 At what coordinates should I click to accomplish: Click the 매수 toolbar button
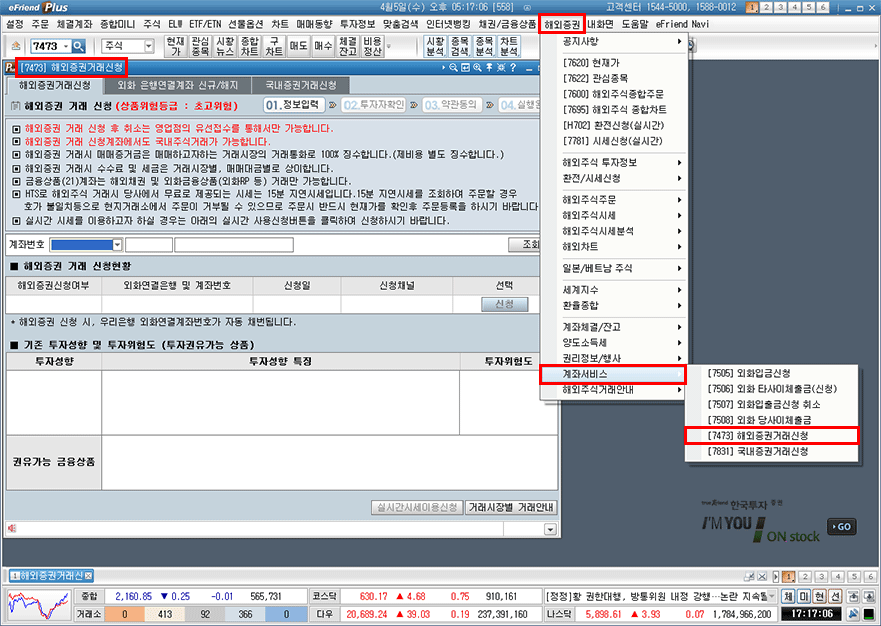click(323, 46)
